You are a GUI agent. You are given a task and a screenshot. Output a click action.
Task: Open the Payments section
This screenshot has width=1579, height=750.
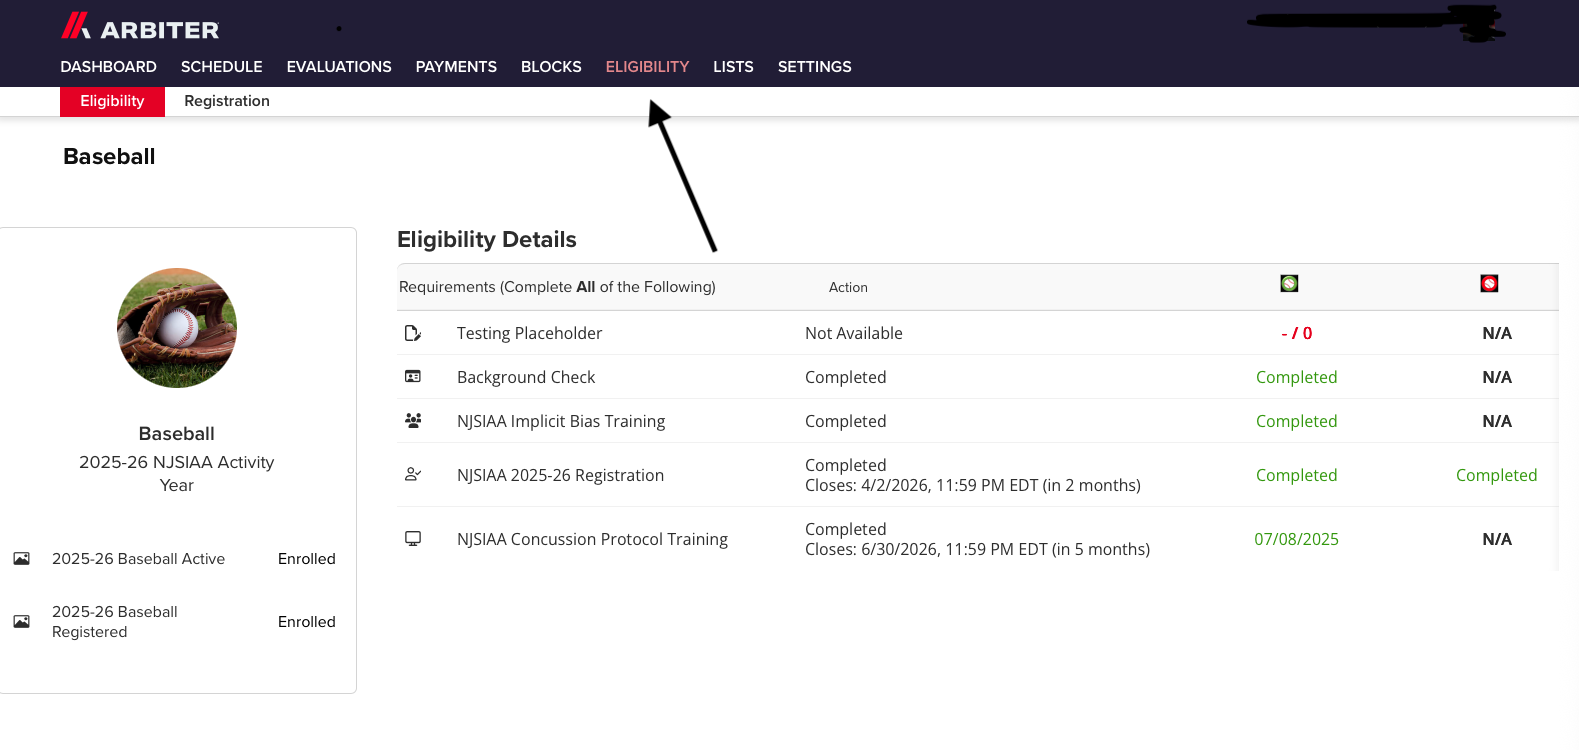[x=456, y=67]
